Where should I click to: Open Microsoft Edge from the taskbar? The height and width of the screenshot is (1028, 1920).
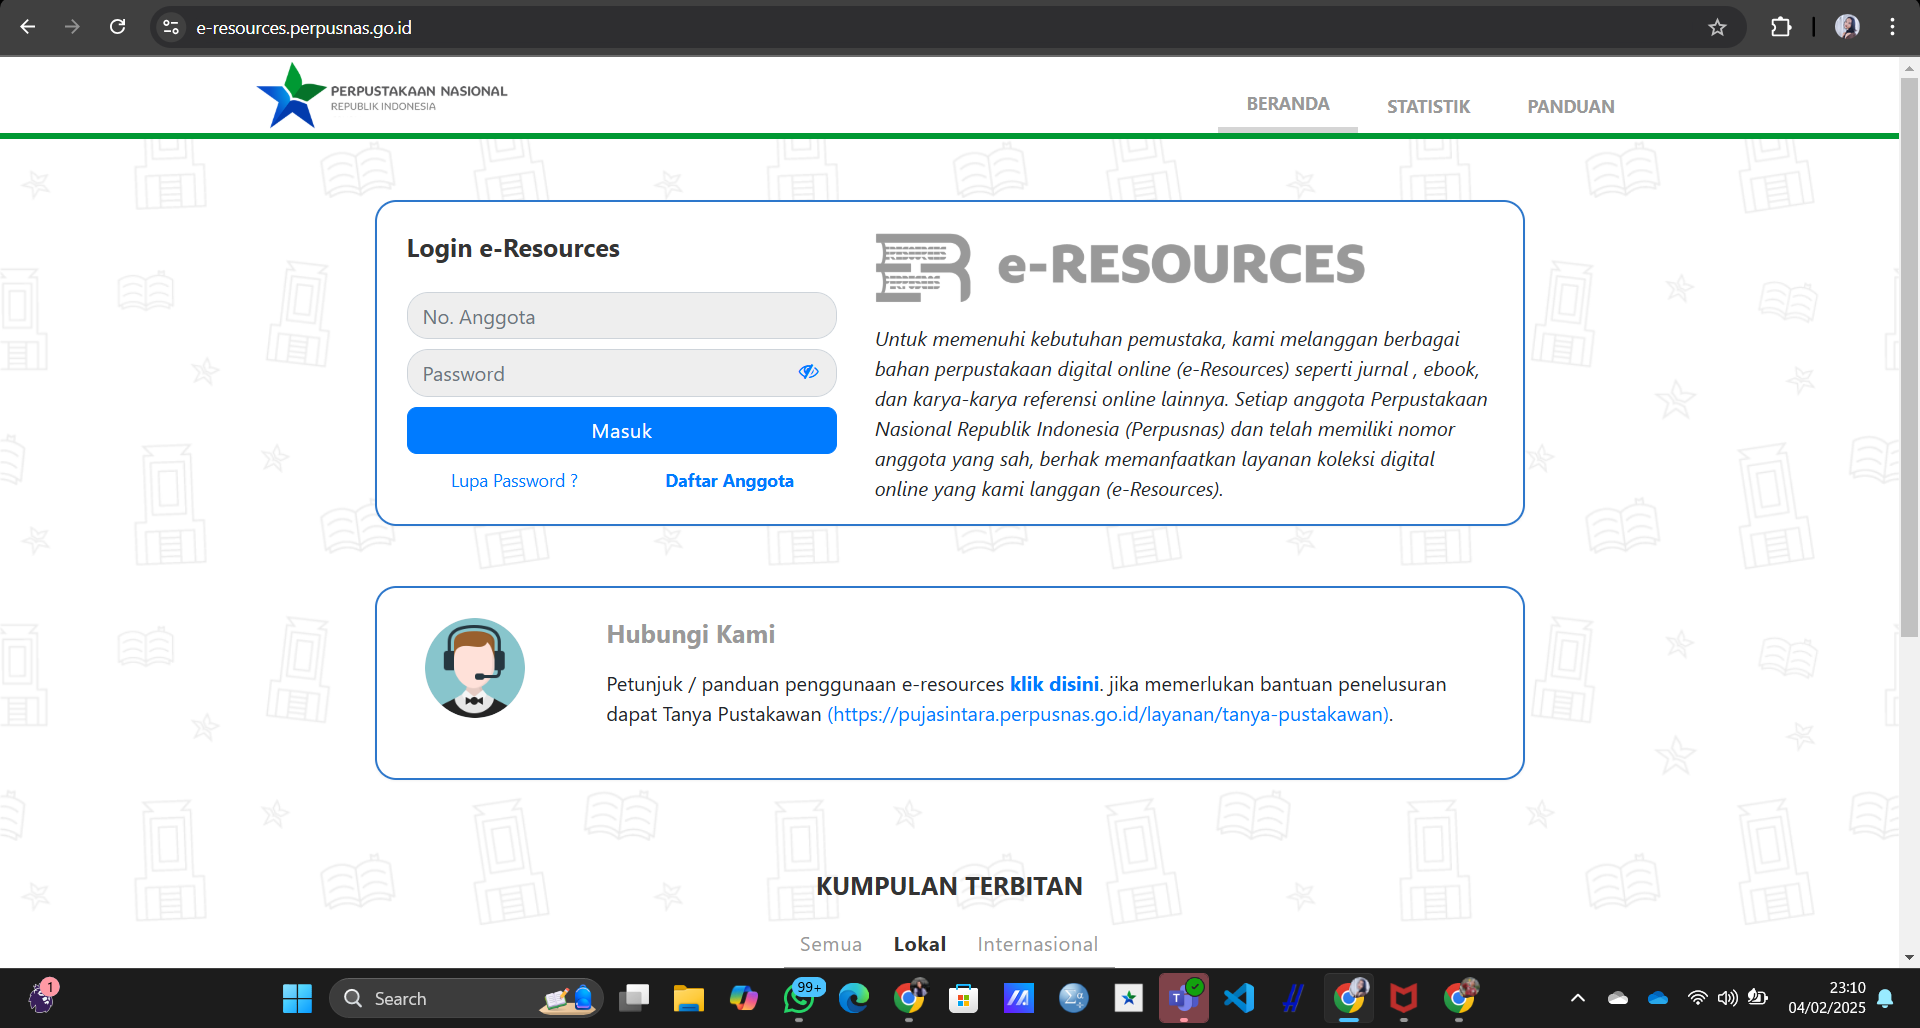click(853, 997)
